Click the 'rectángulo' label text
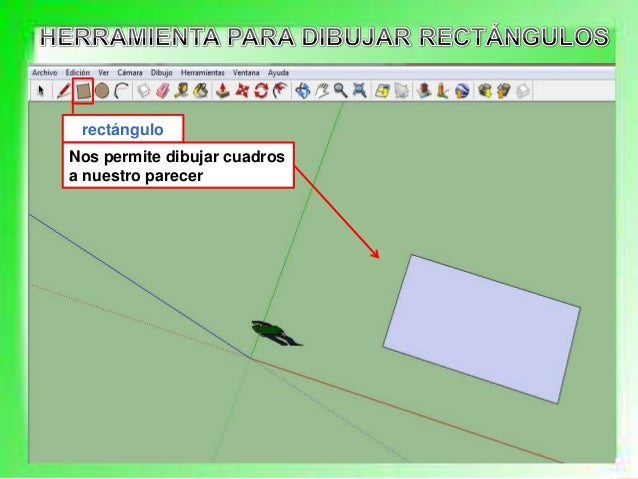Screen dimensions: 638x479 click(123, 129)
